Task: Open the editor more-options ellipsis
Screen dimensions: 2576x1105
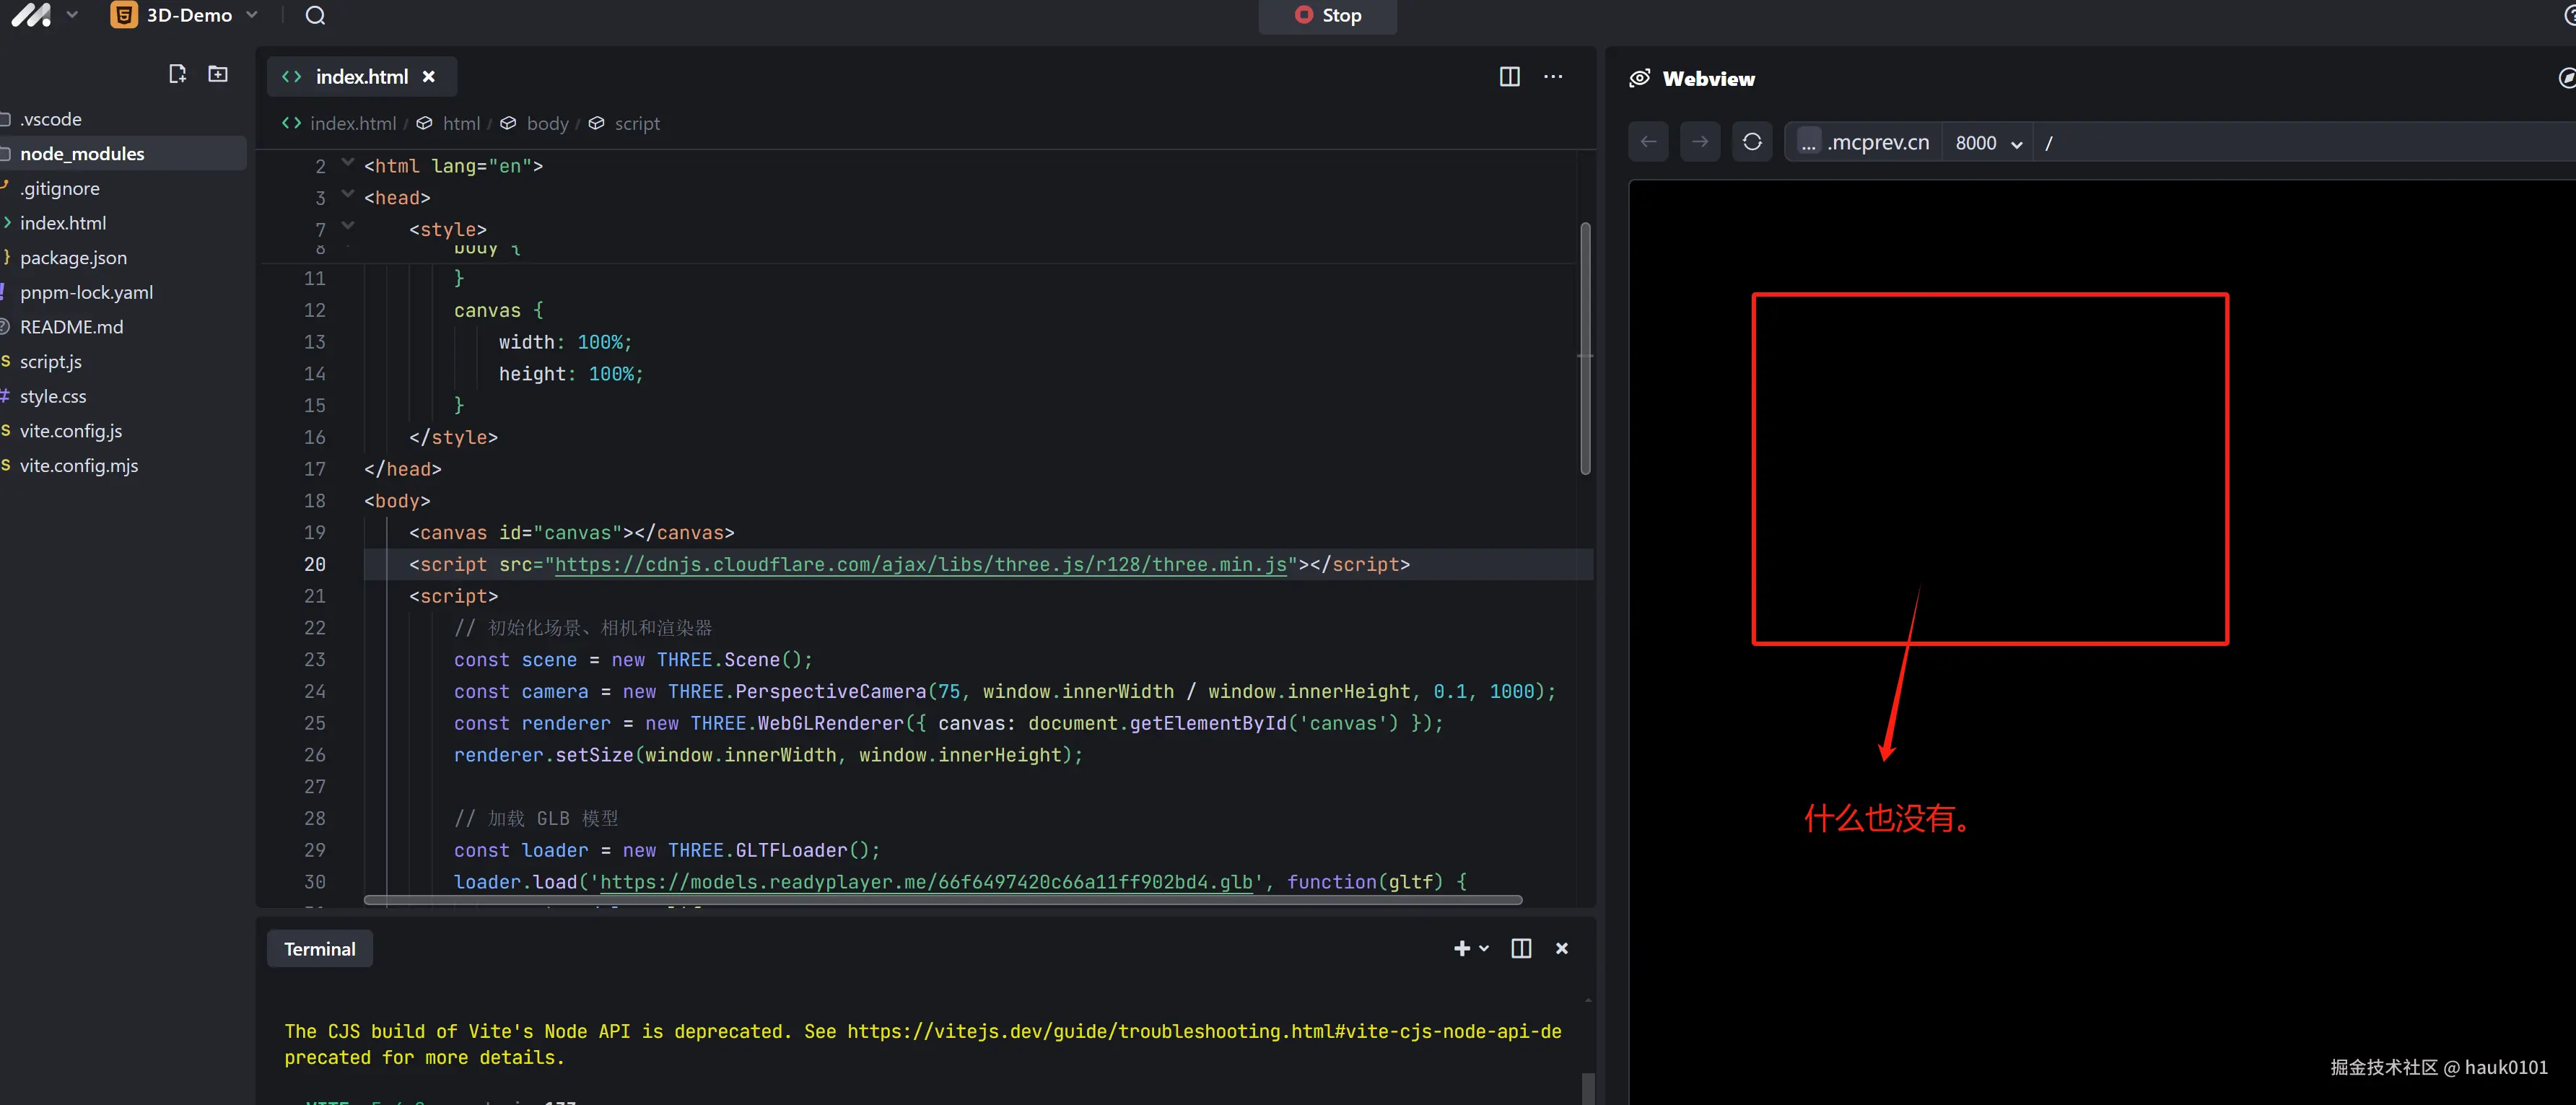Action: 1552,77
